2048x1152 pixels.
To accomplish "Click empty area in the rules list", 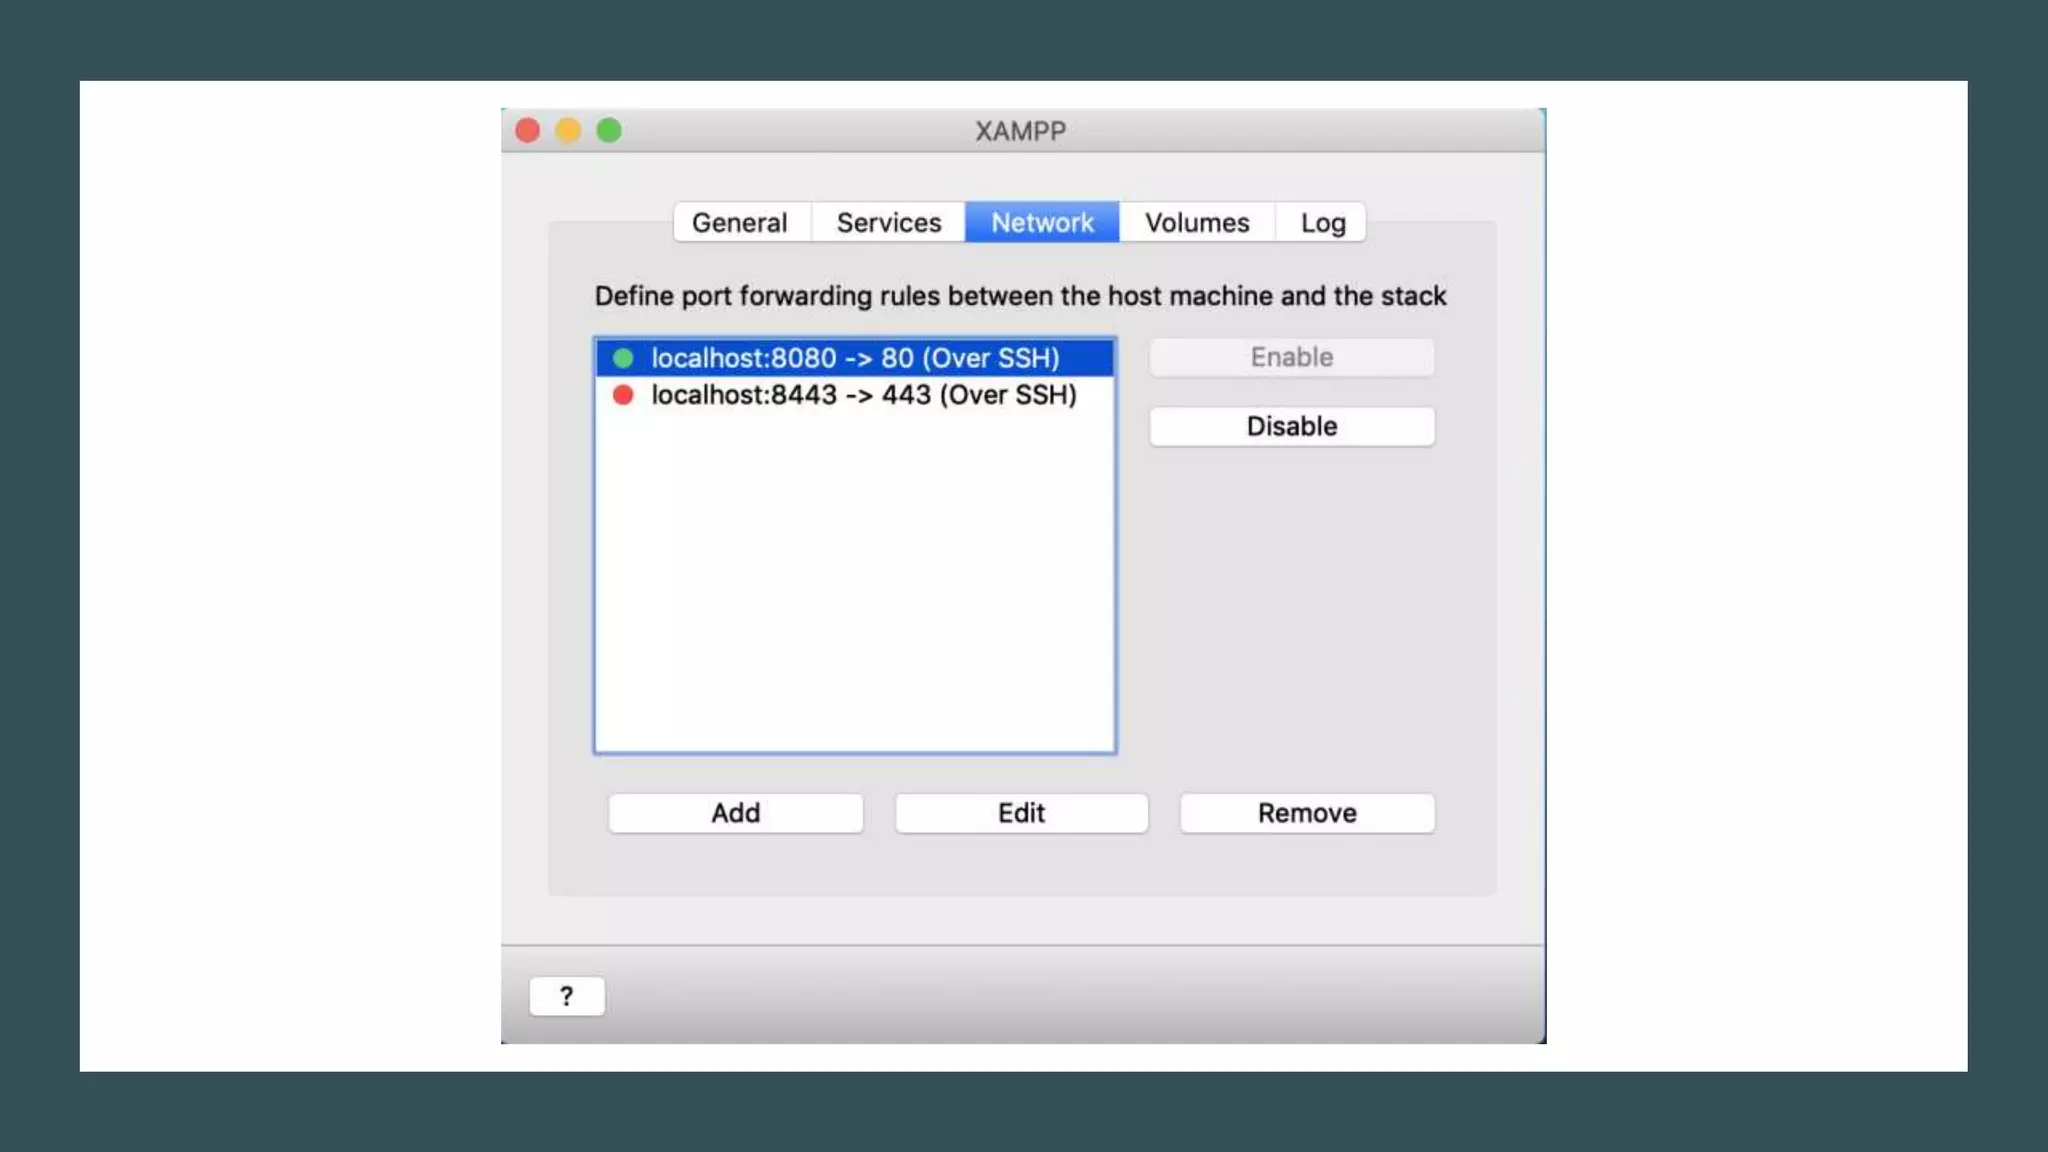I will [855, 580].
